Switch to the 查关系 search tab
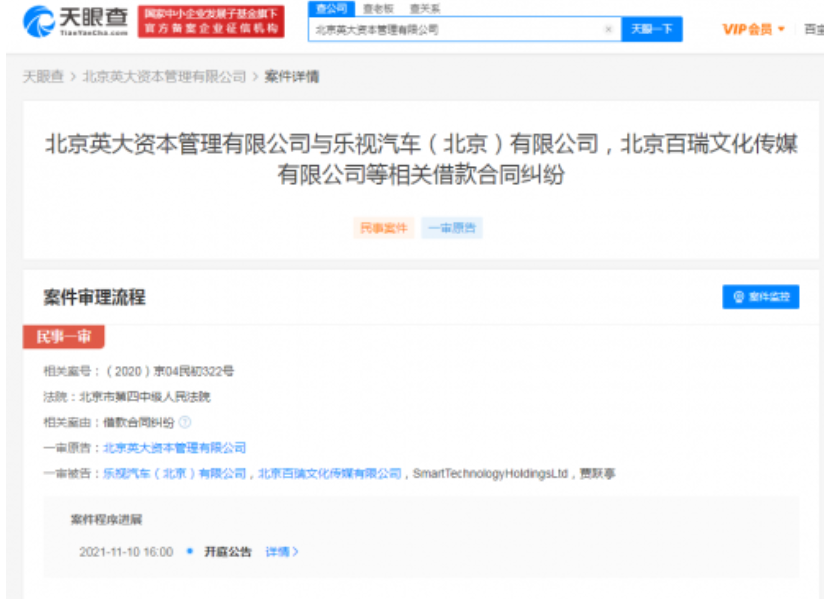The image size is (831, 599). 425,8
